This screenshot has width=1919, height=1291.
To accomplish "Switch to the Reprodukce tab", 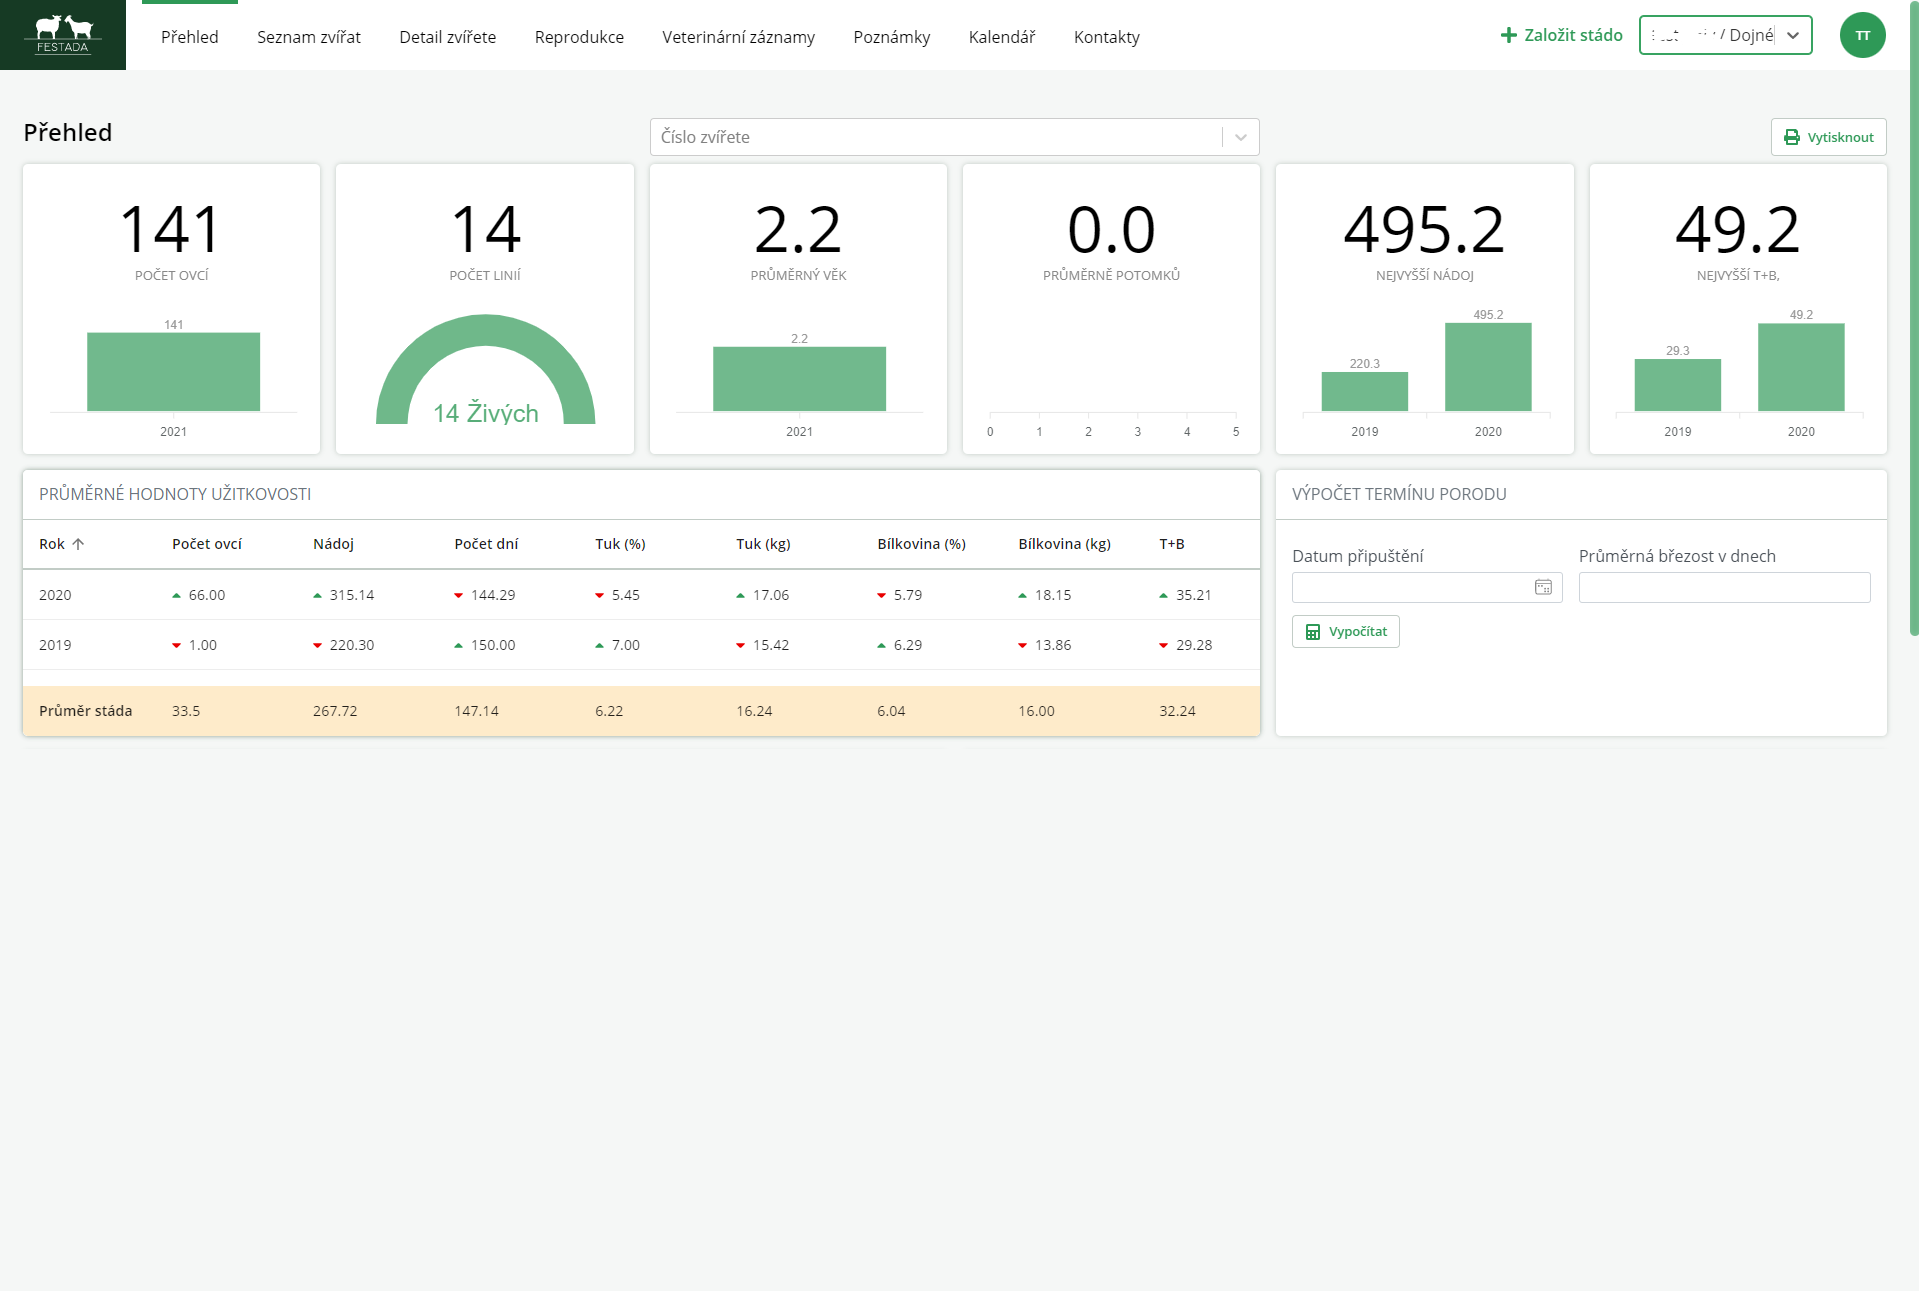I will [579, 37].
